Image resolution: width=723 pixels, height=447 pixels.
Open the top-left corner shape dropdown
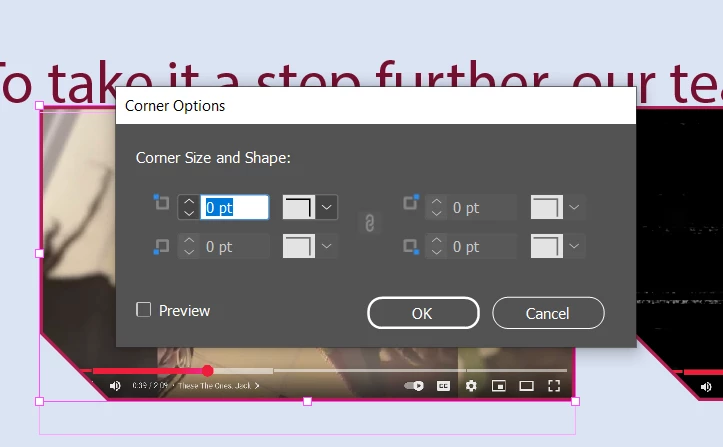[326, 207]
